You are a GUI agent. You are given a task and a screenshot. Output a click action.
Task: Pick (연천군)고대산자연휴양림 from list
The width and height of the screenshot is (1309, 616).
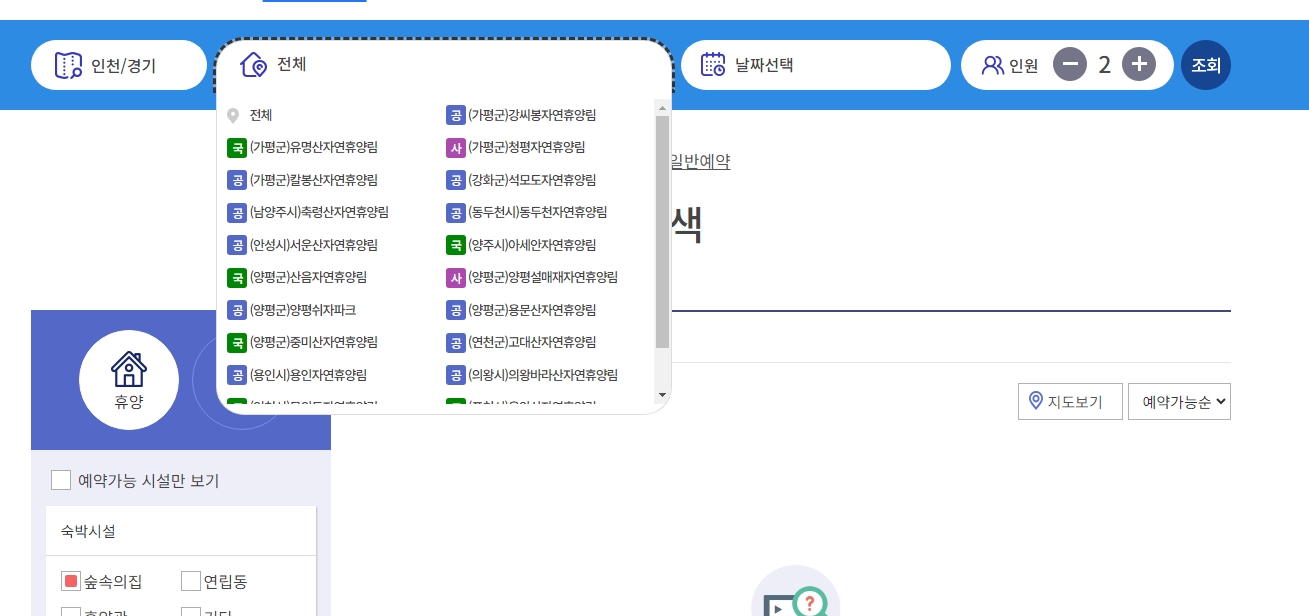pyautogui.click(x=532, y=342)
